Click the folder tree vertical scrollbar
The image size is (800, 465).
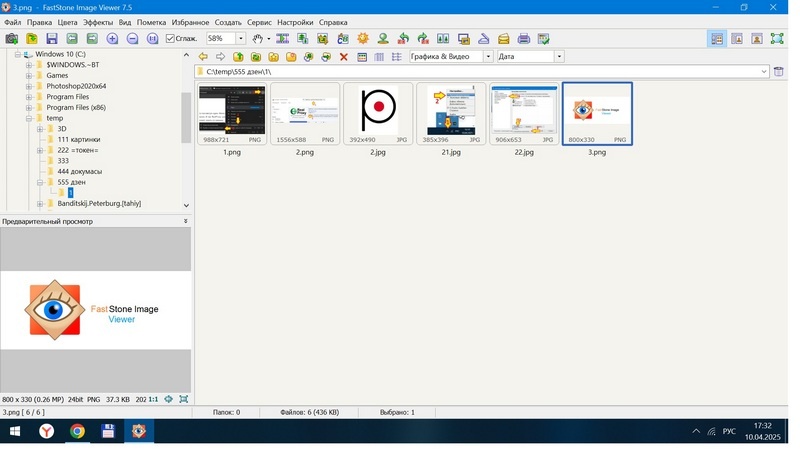point(186,117)
